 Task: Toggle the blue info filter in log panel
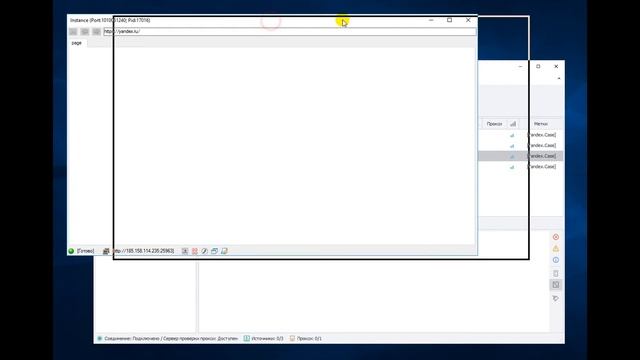(556, 260)
